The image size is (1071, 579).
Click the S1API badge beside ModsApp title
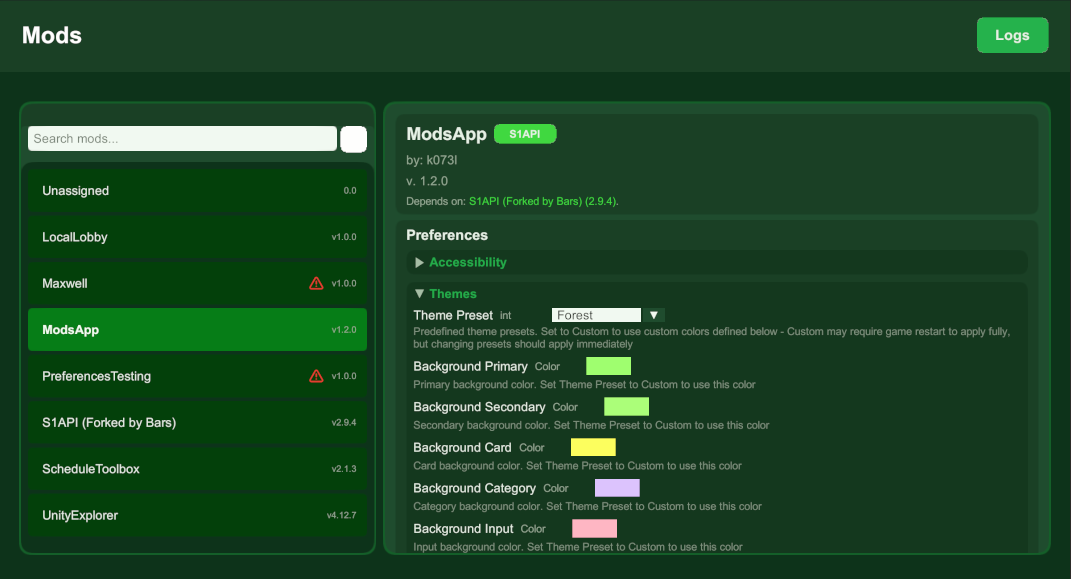[525, 133]
